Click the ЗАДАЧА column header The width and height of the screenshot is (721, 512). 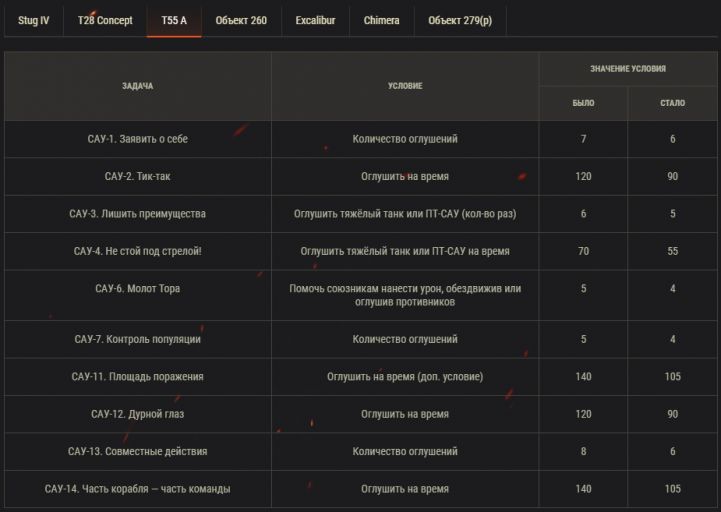[138, 86]
